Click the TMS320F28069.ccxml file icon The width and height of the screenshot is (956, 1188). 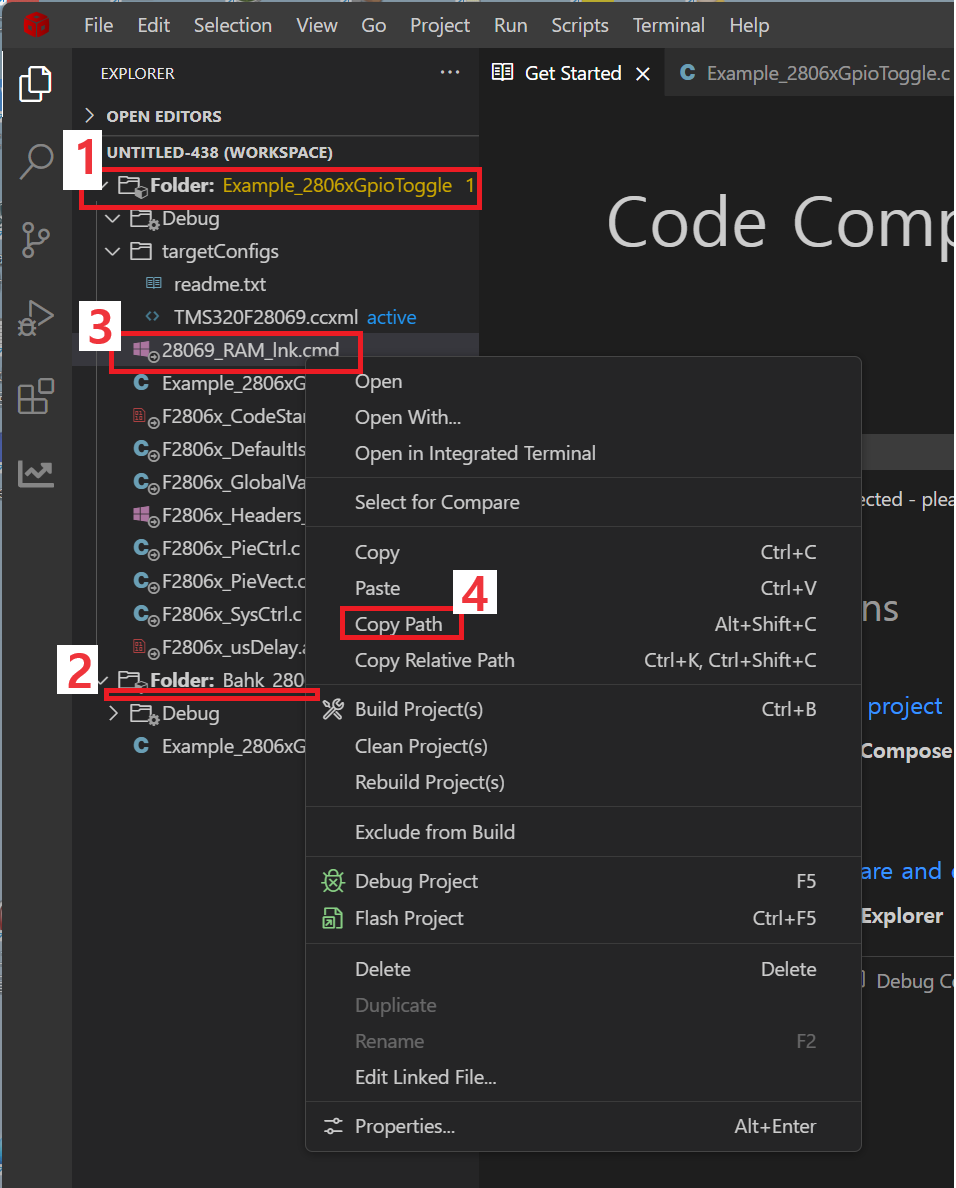tap(153, 317)
